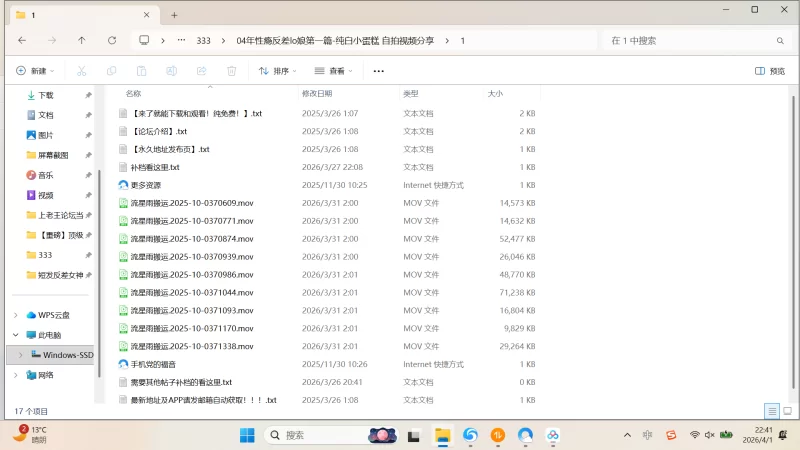800x450 pixels.
Task: Go up one folder level
Action: [82, 40]
